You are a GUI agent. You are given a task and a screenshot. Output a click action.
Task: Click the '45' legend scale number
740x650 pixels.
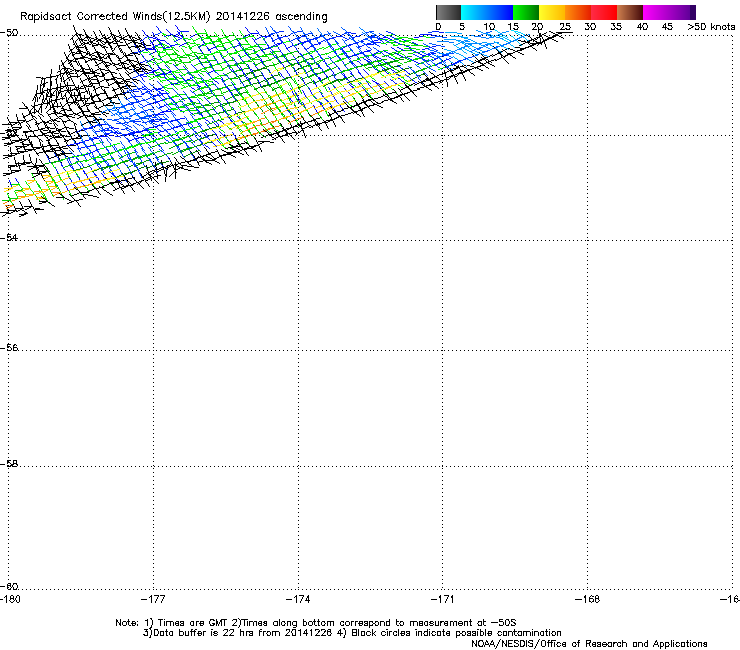pos(667,27)
